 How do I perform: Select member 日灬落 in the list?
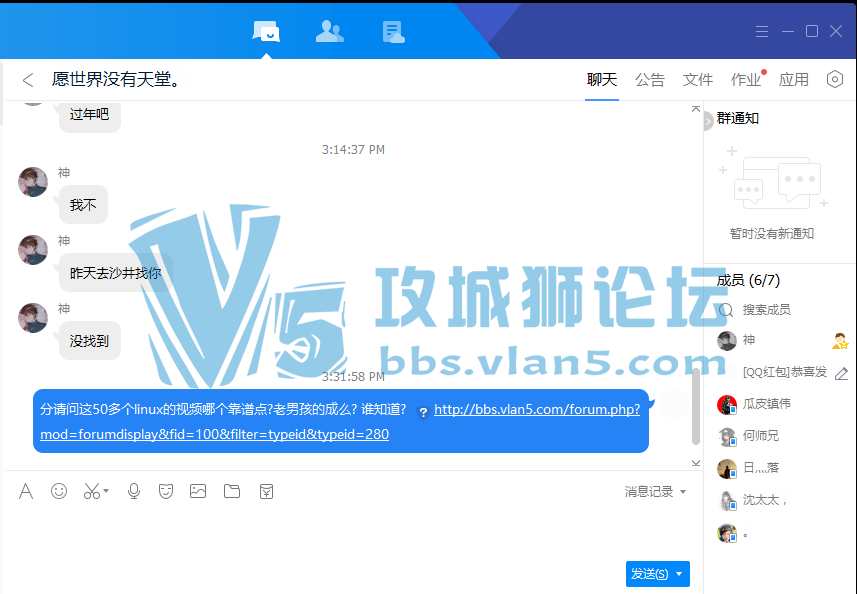coord(782,468)
